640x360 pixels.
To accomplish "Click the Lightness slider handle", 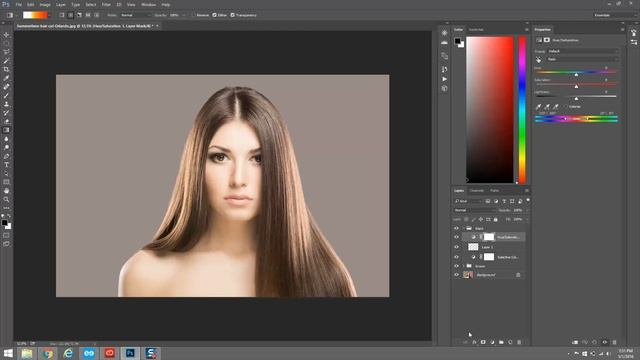I will click(x=576, y=99).
